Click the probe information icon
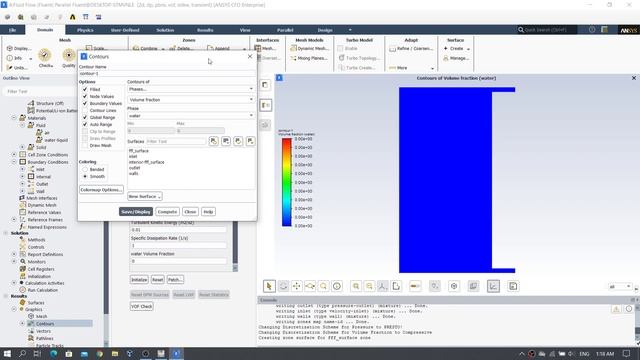Screen dimensions: 640x360 [337, 286]
